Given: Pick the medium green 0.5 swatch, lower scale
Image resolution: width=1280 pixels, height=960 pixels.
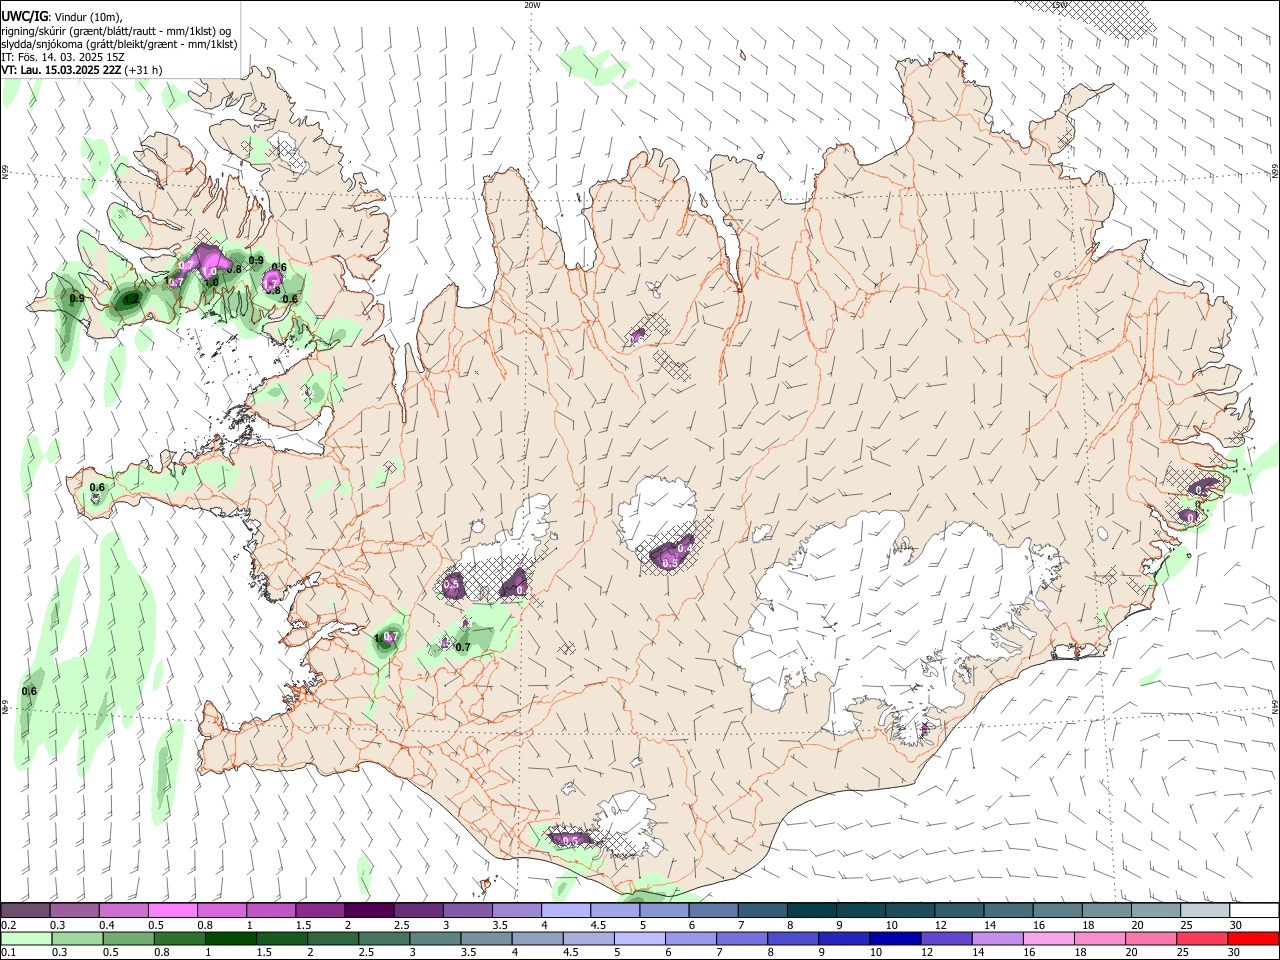Looking at the screenshot, I should (x=129, y=938).
